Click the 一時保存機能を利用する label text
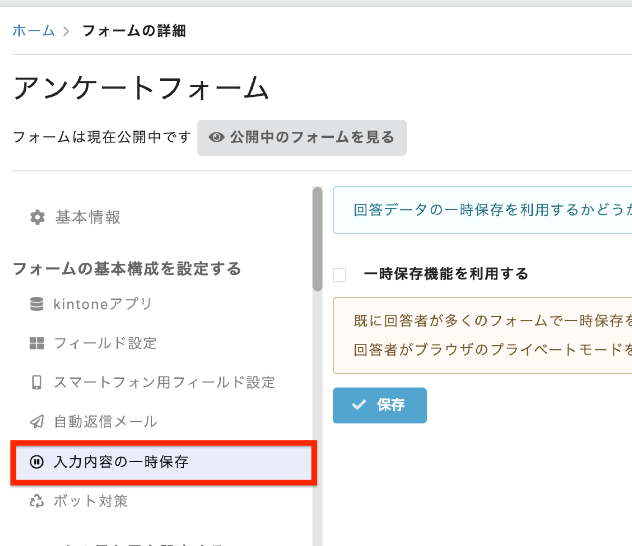The height and width of the screenshot is (546, 632). [x=446, y=274]
